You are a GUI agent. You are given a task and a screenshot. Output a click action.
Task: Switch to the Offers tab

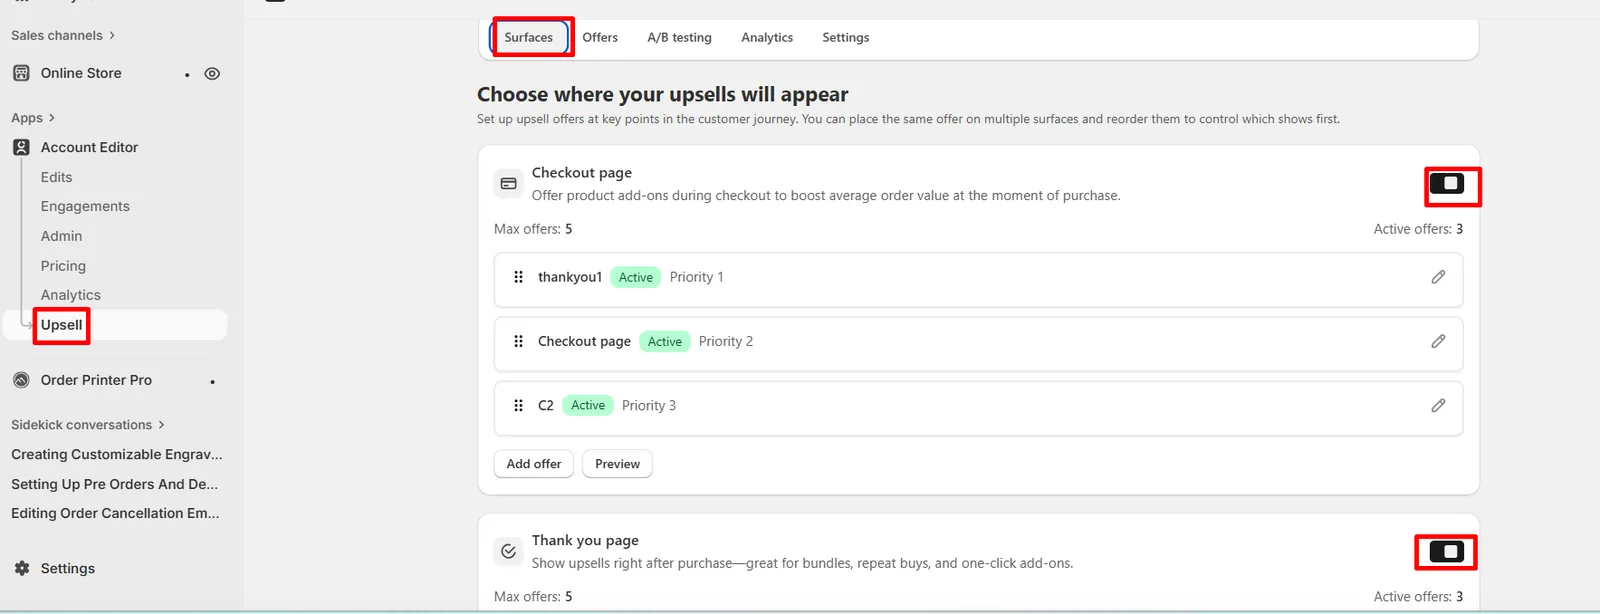click(x=600, y=37)
